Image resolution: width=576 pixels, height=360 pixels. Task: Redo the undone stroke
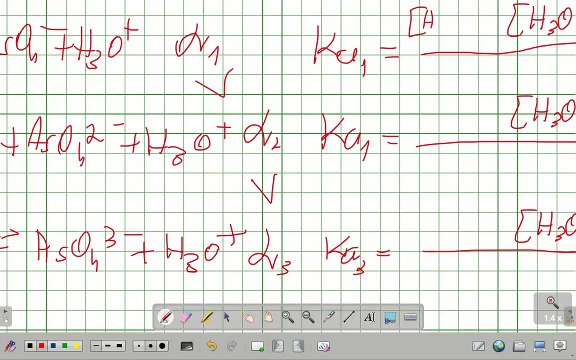[232, 346]
